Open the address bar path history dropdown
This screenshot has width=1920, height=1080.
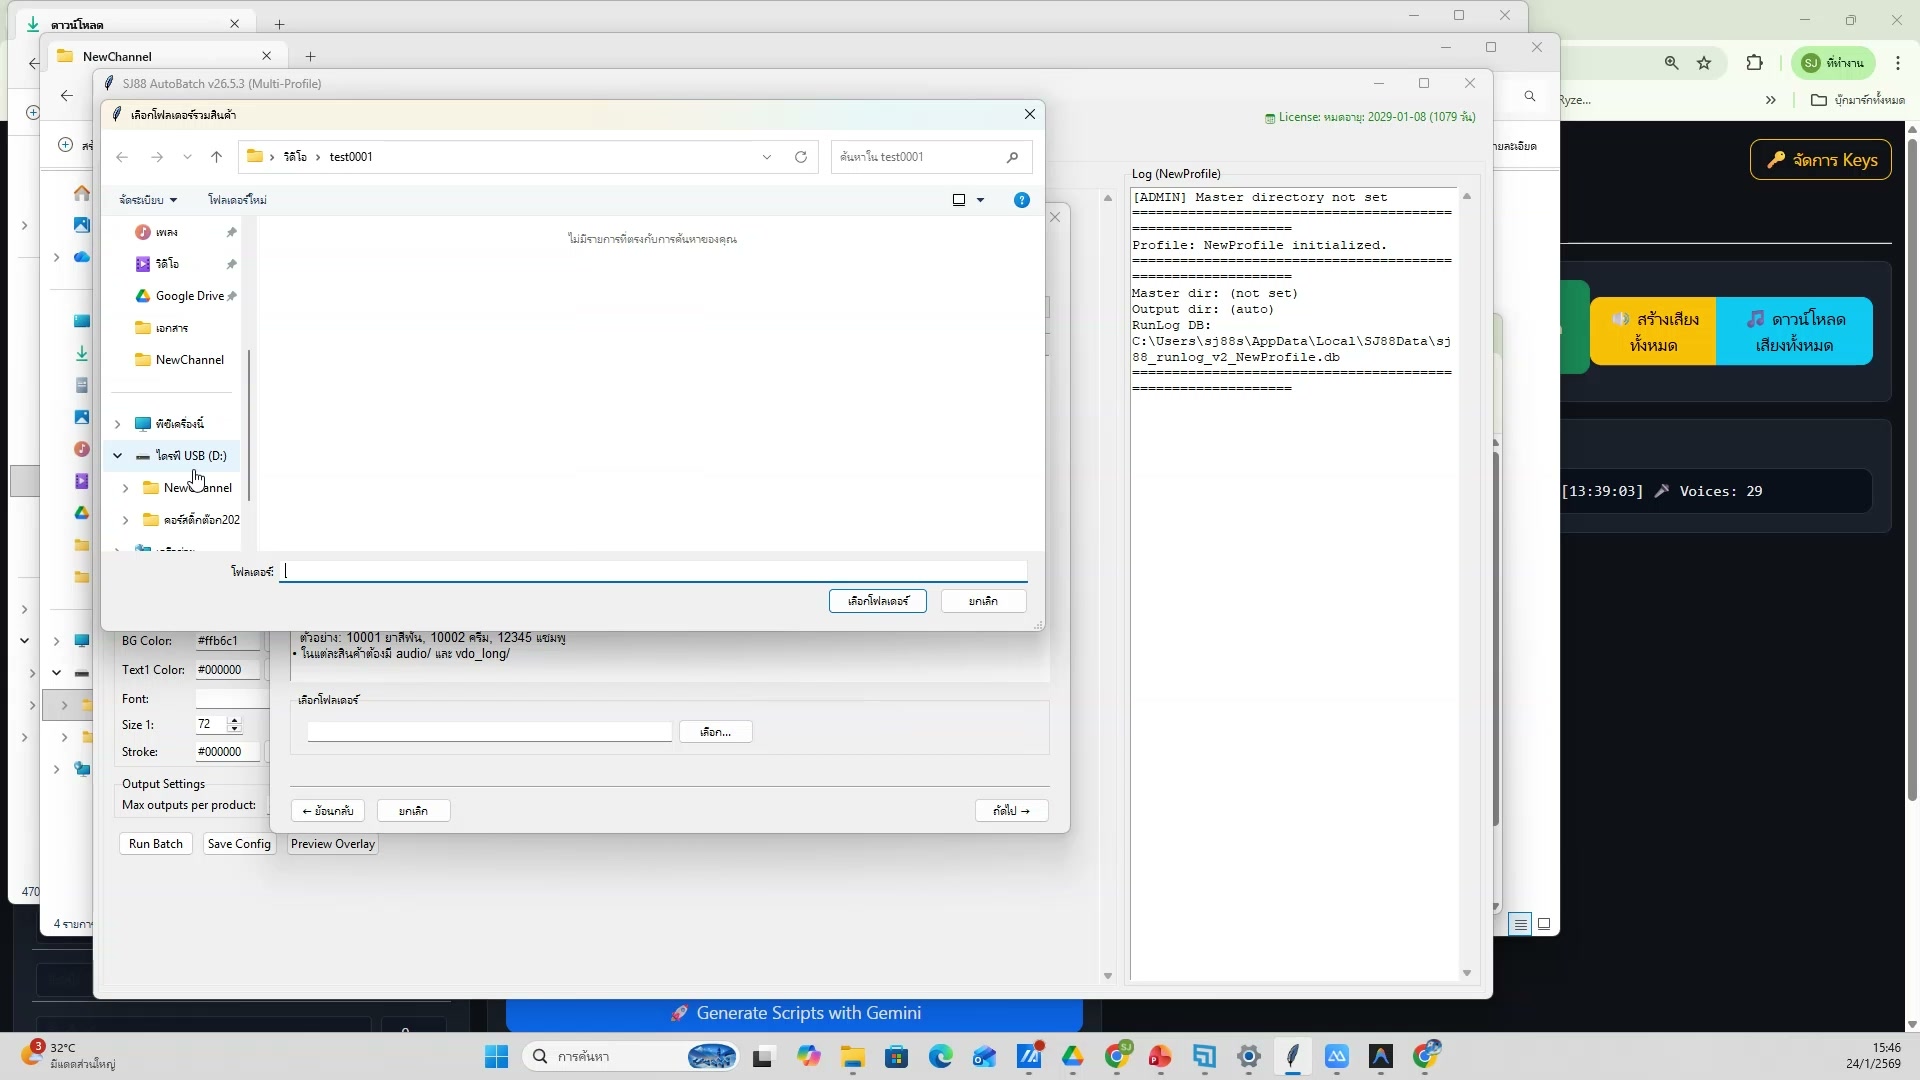click(767, 157)
